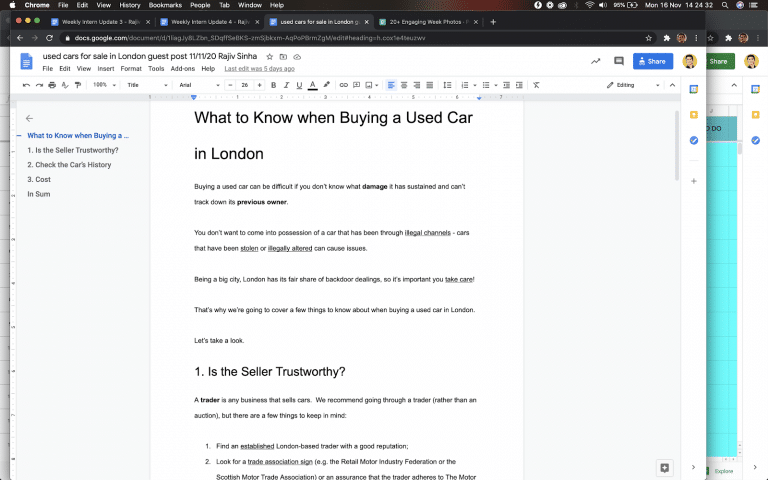Click the blue Share button
The height and width of the screenshot is (480, 768).
pos(653,61)
